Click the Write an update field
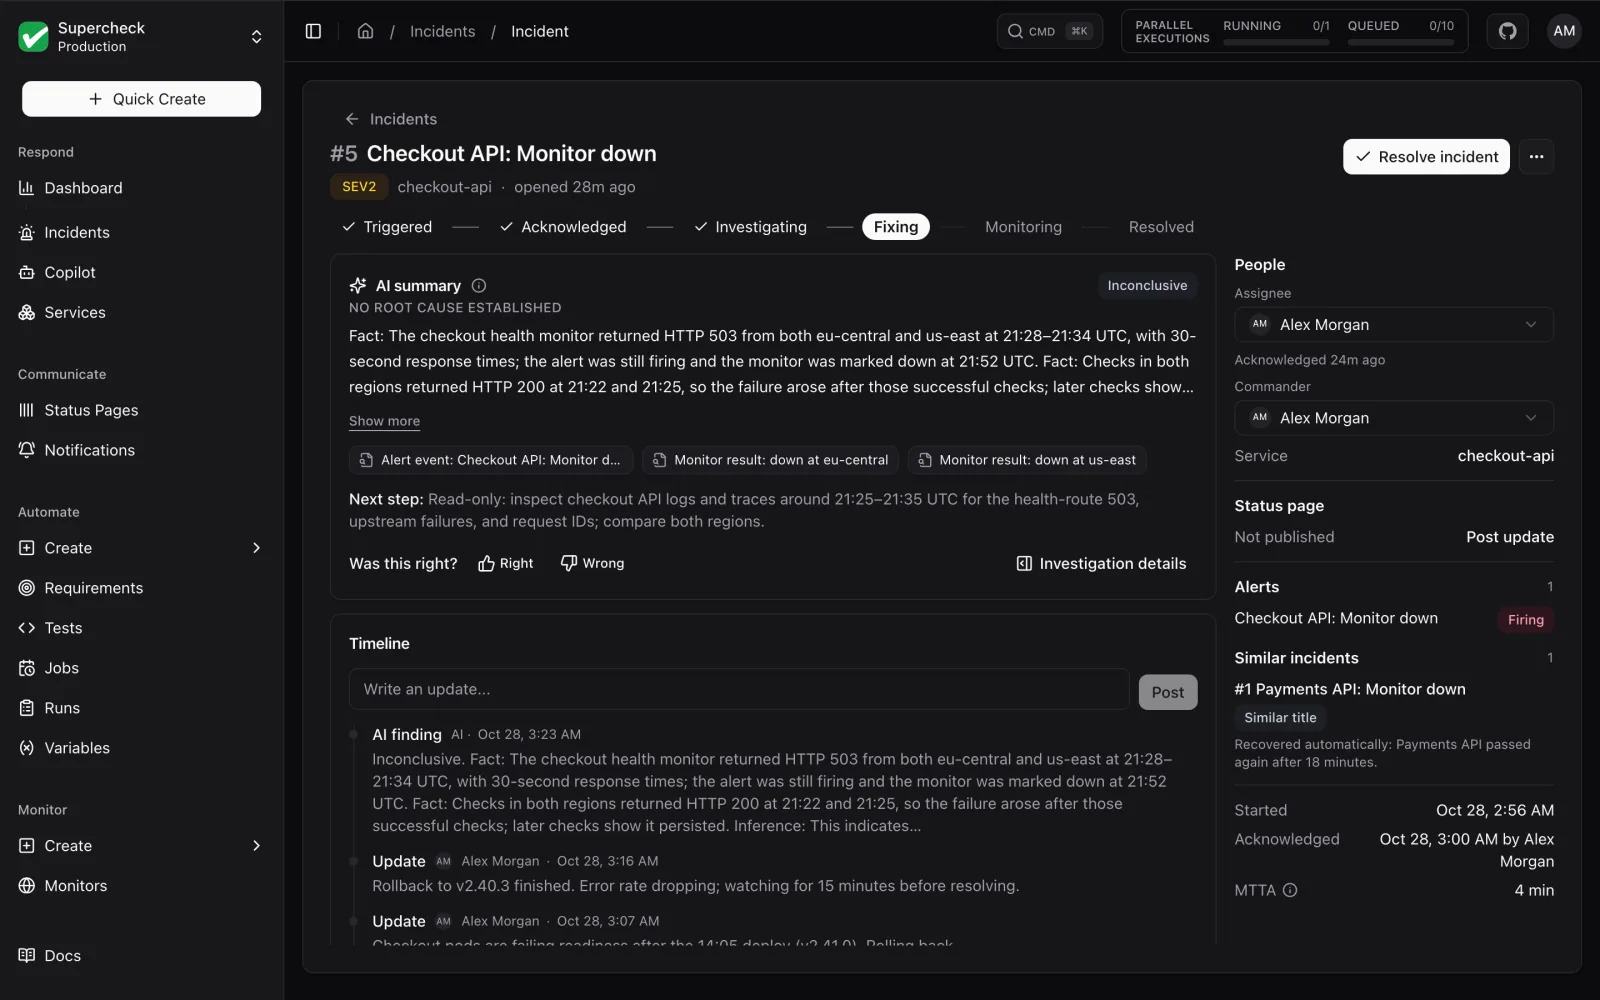Viewport: 1600px width, 1000px height. coord(739,689)
